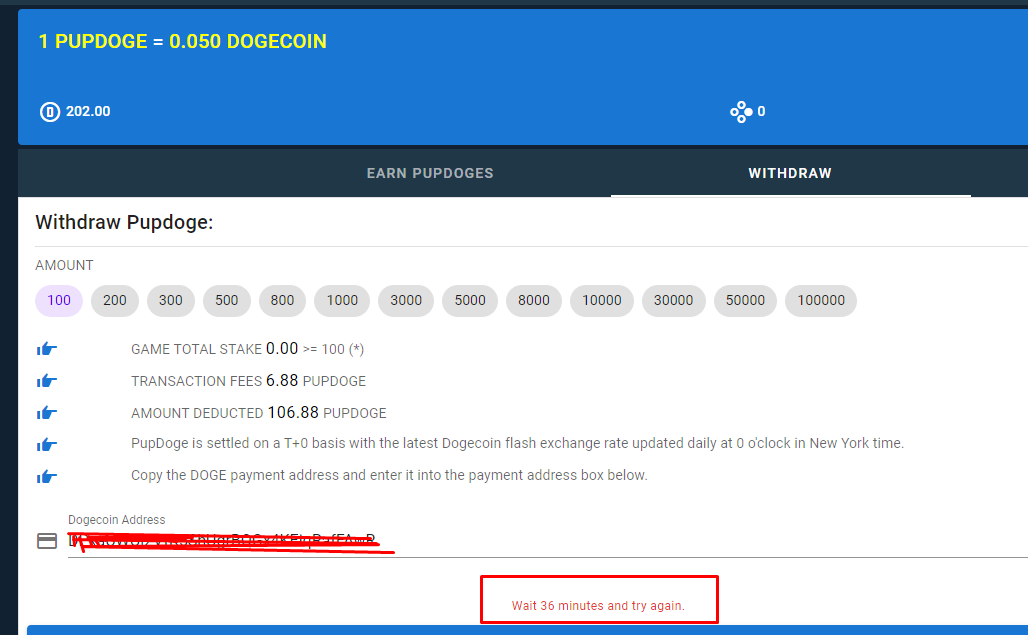Viewport: 1028px width, 635px height.
Task: Click the '1 PUPDOGE = 0.050 DOGECOIN' rate text
Action: click(x=182, y=41)
